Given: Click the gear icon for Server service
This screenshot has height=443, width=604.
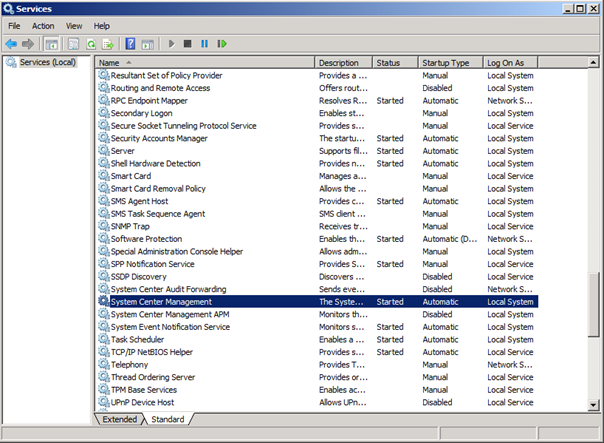Looking at the screenshot, I should tap(103, 150).
